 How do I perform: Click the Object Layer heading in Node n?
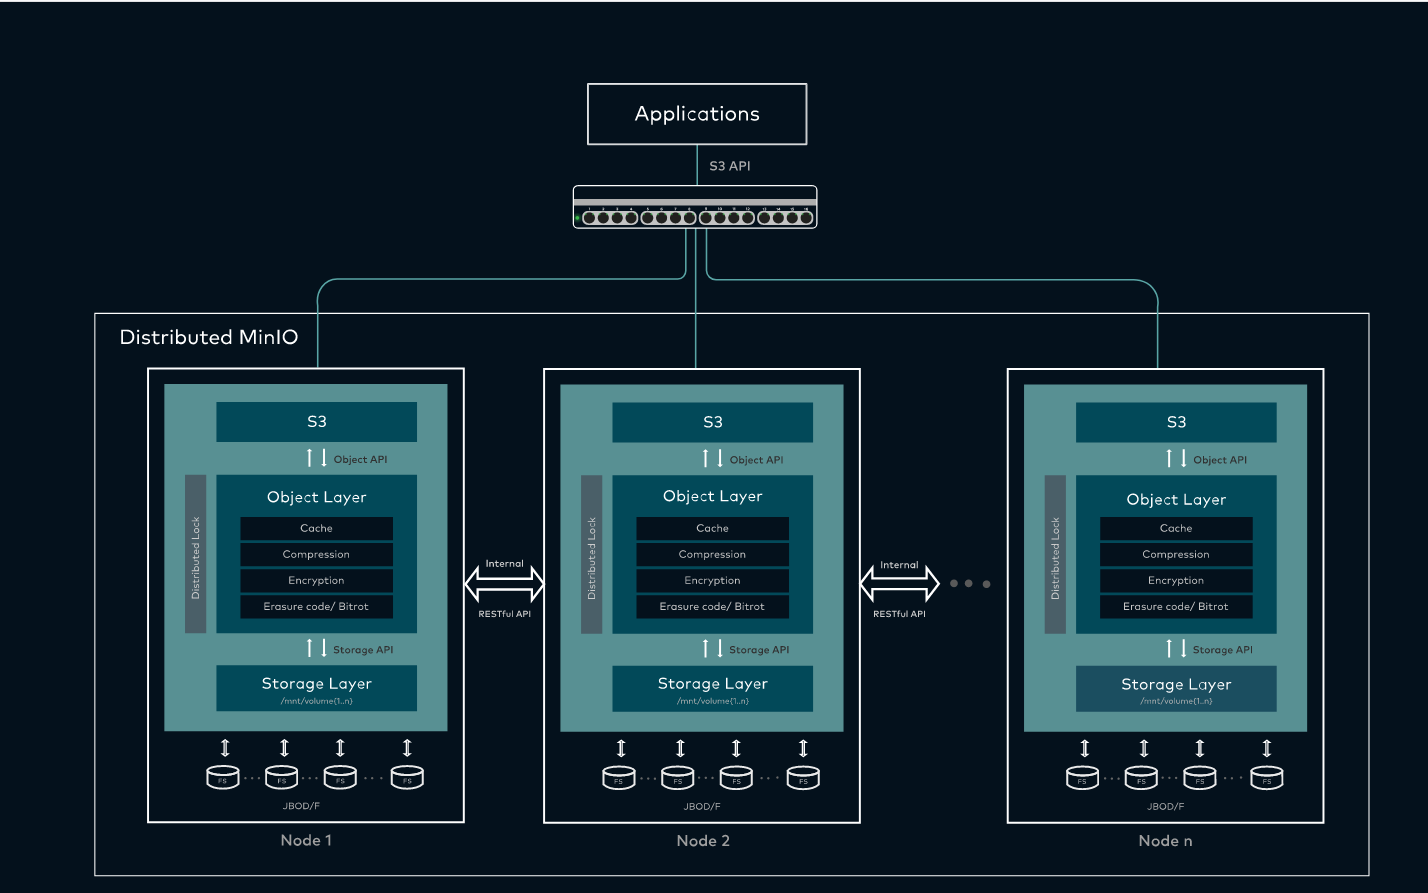point(1176,499)
